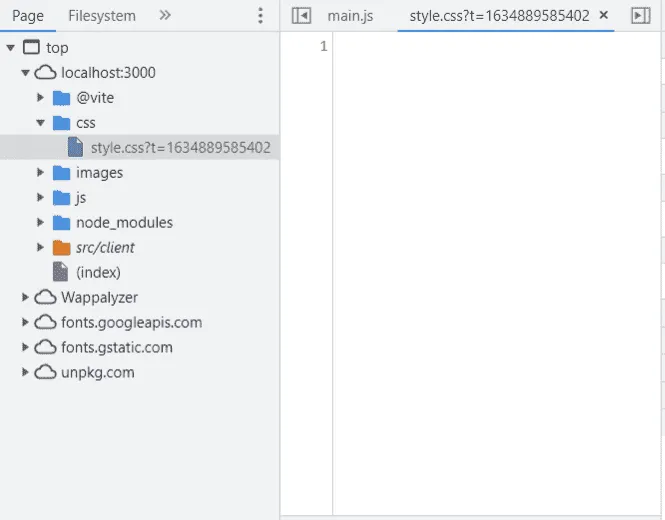Click the css folder icon
The height and width of the screenshot is (520, 665).
tap(61, 123)
